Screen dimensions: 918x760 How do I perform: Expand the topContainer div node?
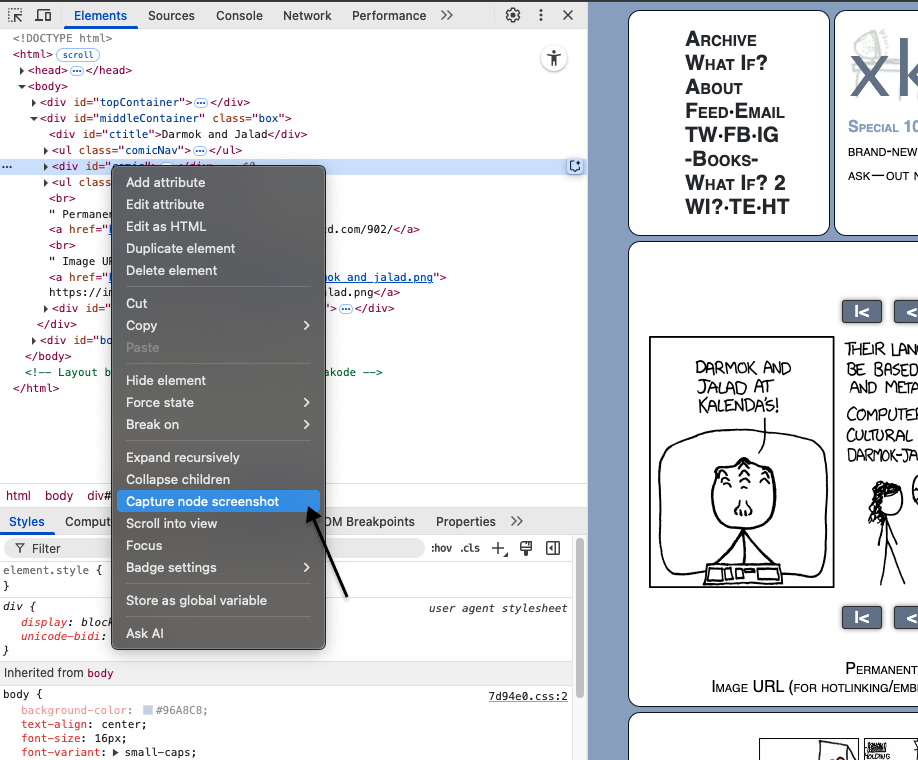pyautogui.click(x=34, y=102)
